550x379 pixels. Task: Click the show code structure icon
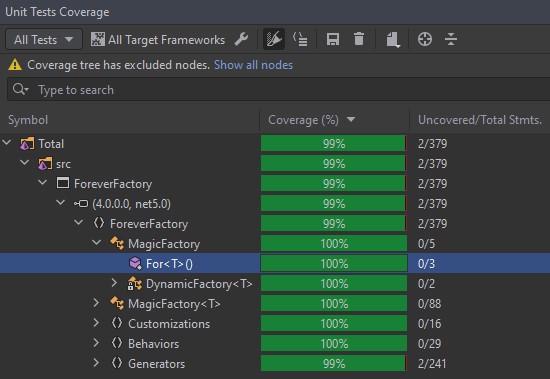[x=300, y=39]
